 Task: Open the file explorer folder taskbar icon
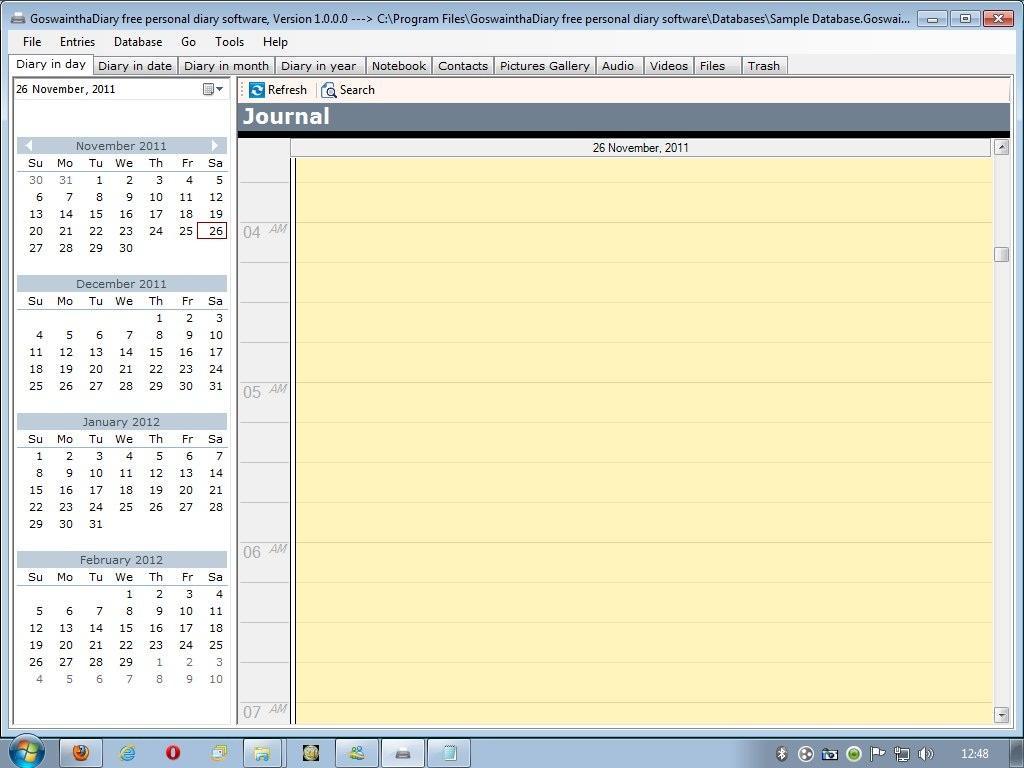point(263,753)
